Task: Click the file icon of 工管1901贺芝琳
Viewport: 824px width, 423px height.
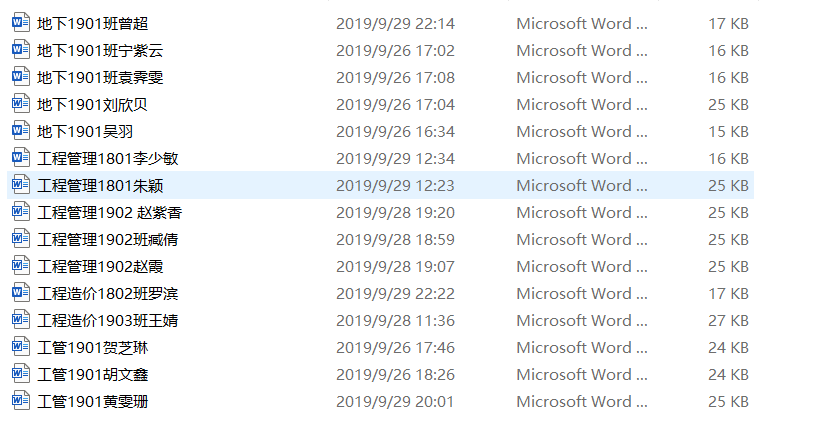Action: tap(21, 347)
